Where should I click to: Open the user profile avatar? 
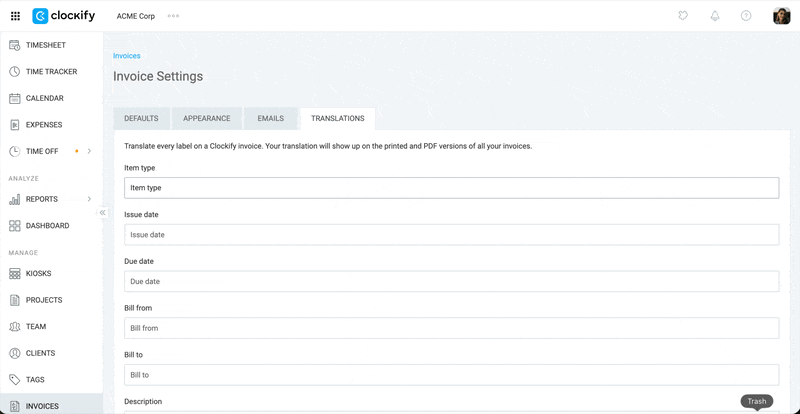click(x=781, y=16)
